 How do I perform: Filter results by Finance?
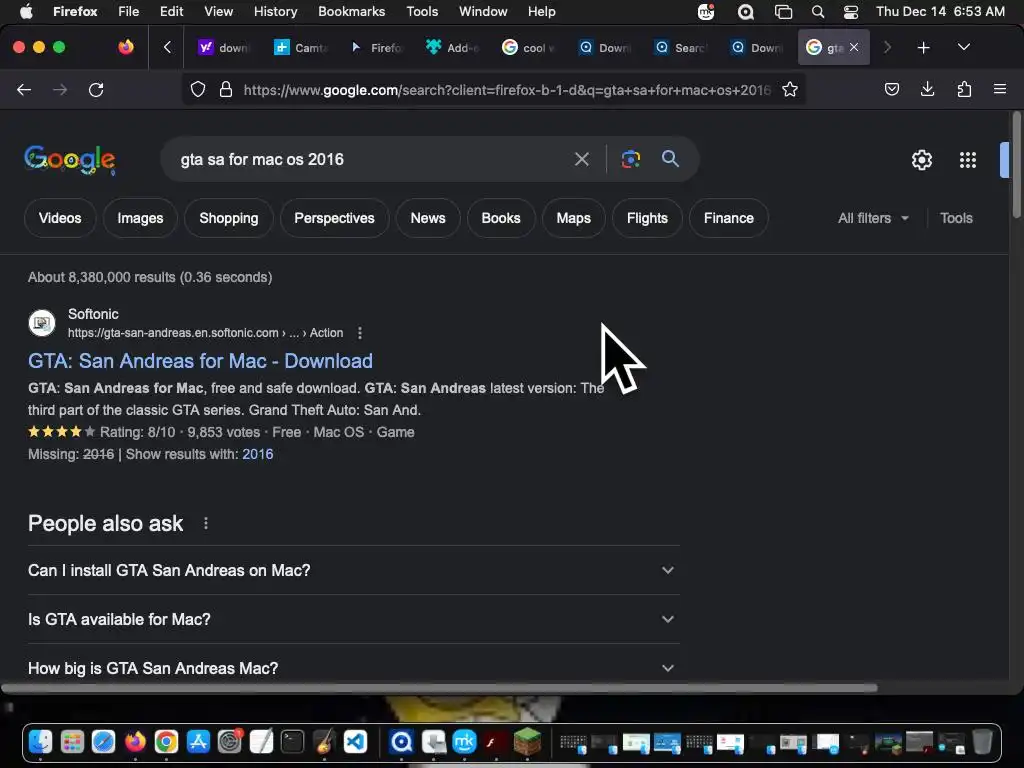tap(729, 218)
